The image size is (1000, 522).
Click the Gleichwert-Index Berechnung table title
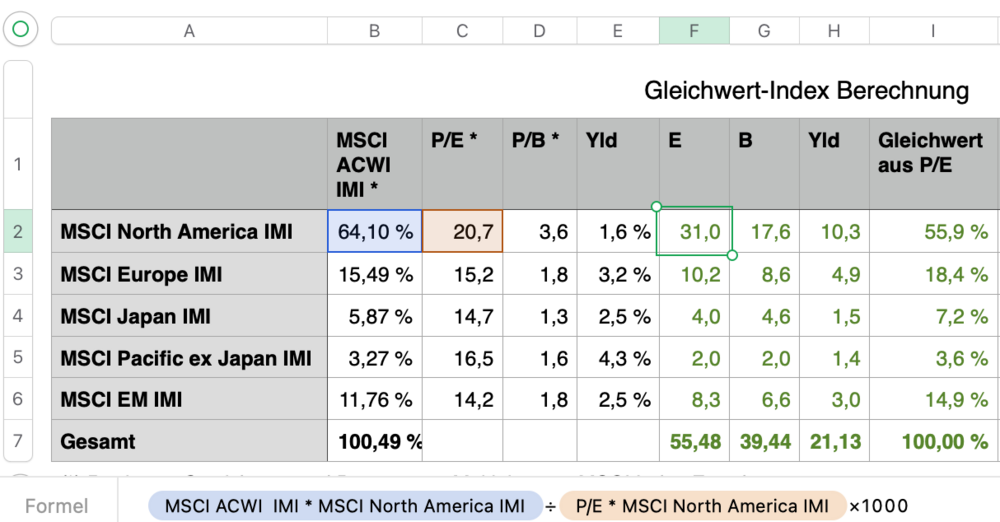pyautogui.click(x=806, y=91)
